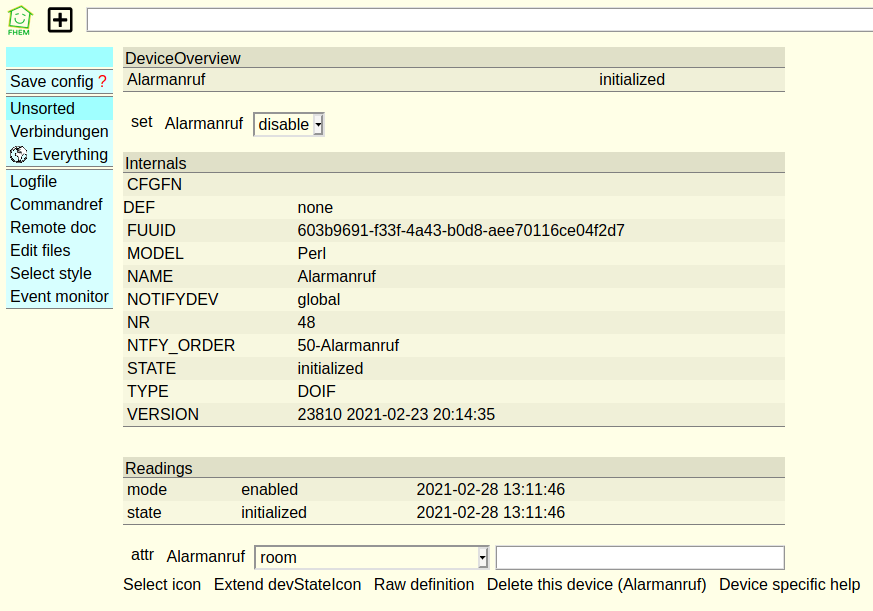The image size is (873, 611).
Task: Click the globe icon next to Everything
Action: [19, 154]
